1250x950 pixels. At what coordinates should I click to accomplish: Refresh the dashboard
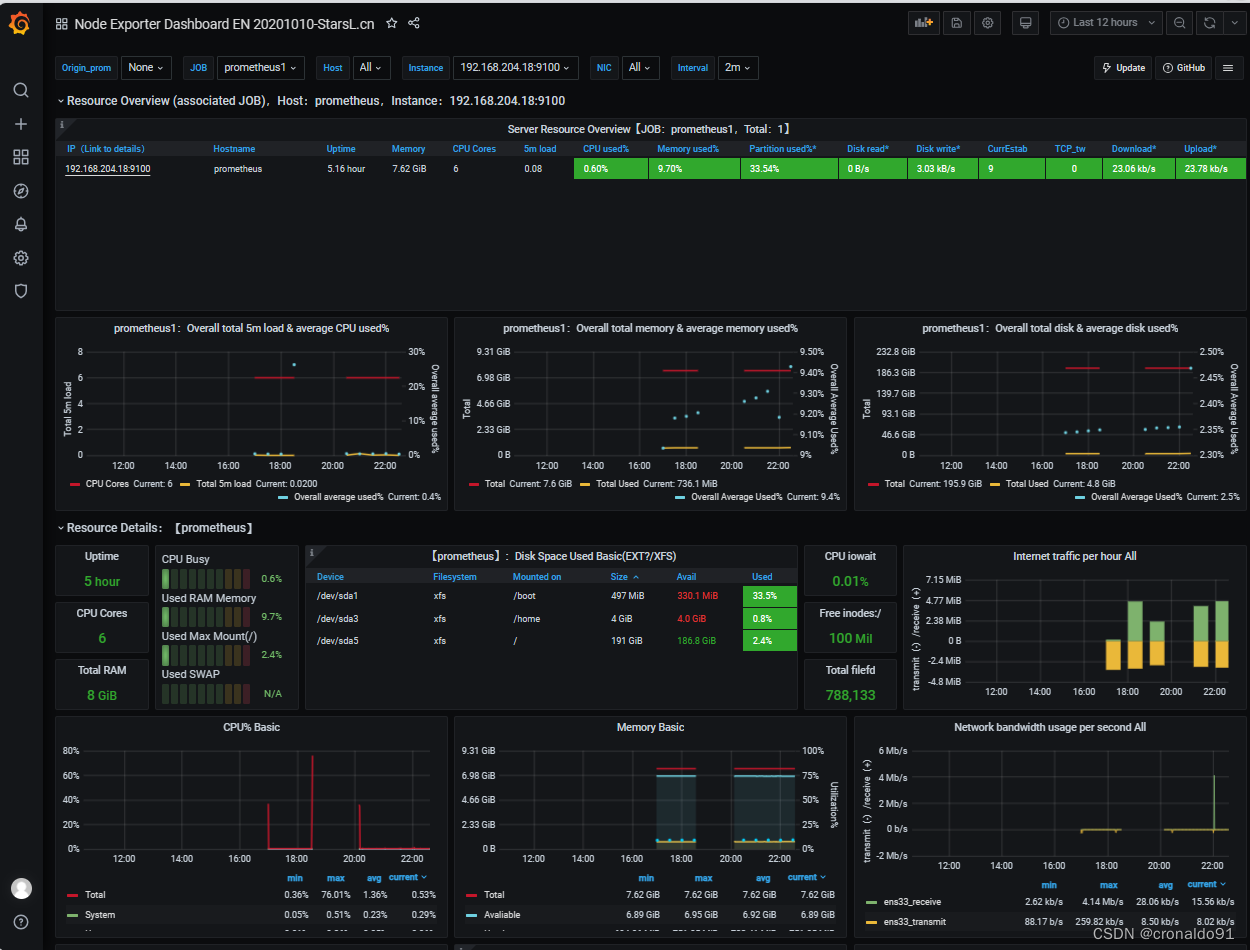(x=1210, y=22)
